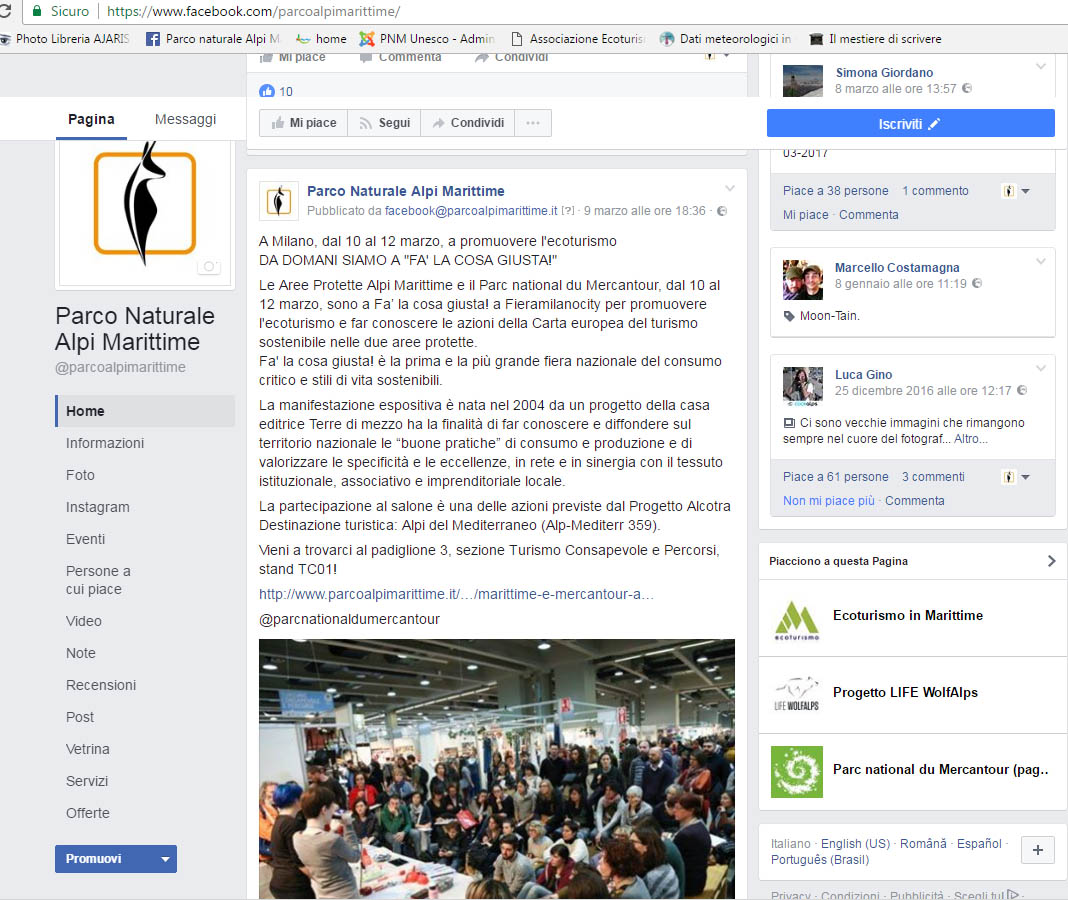Open the Il mestiere di scrivere bookmark
Image resolution: width=1068 pixels, height=900 pixels.
click(875, 39)
